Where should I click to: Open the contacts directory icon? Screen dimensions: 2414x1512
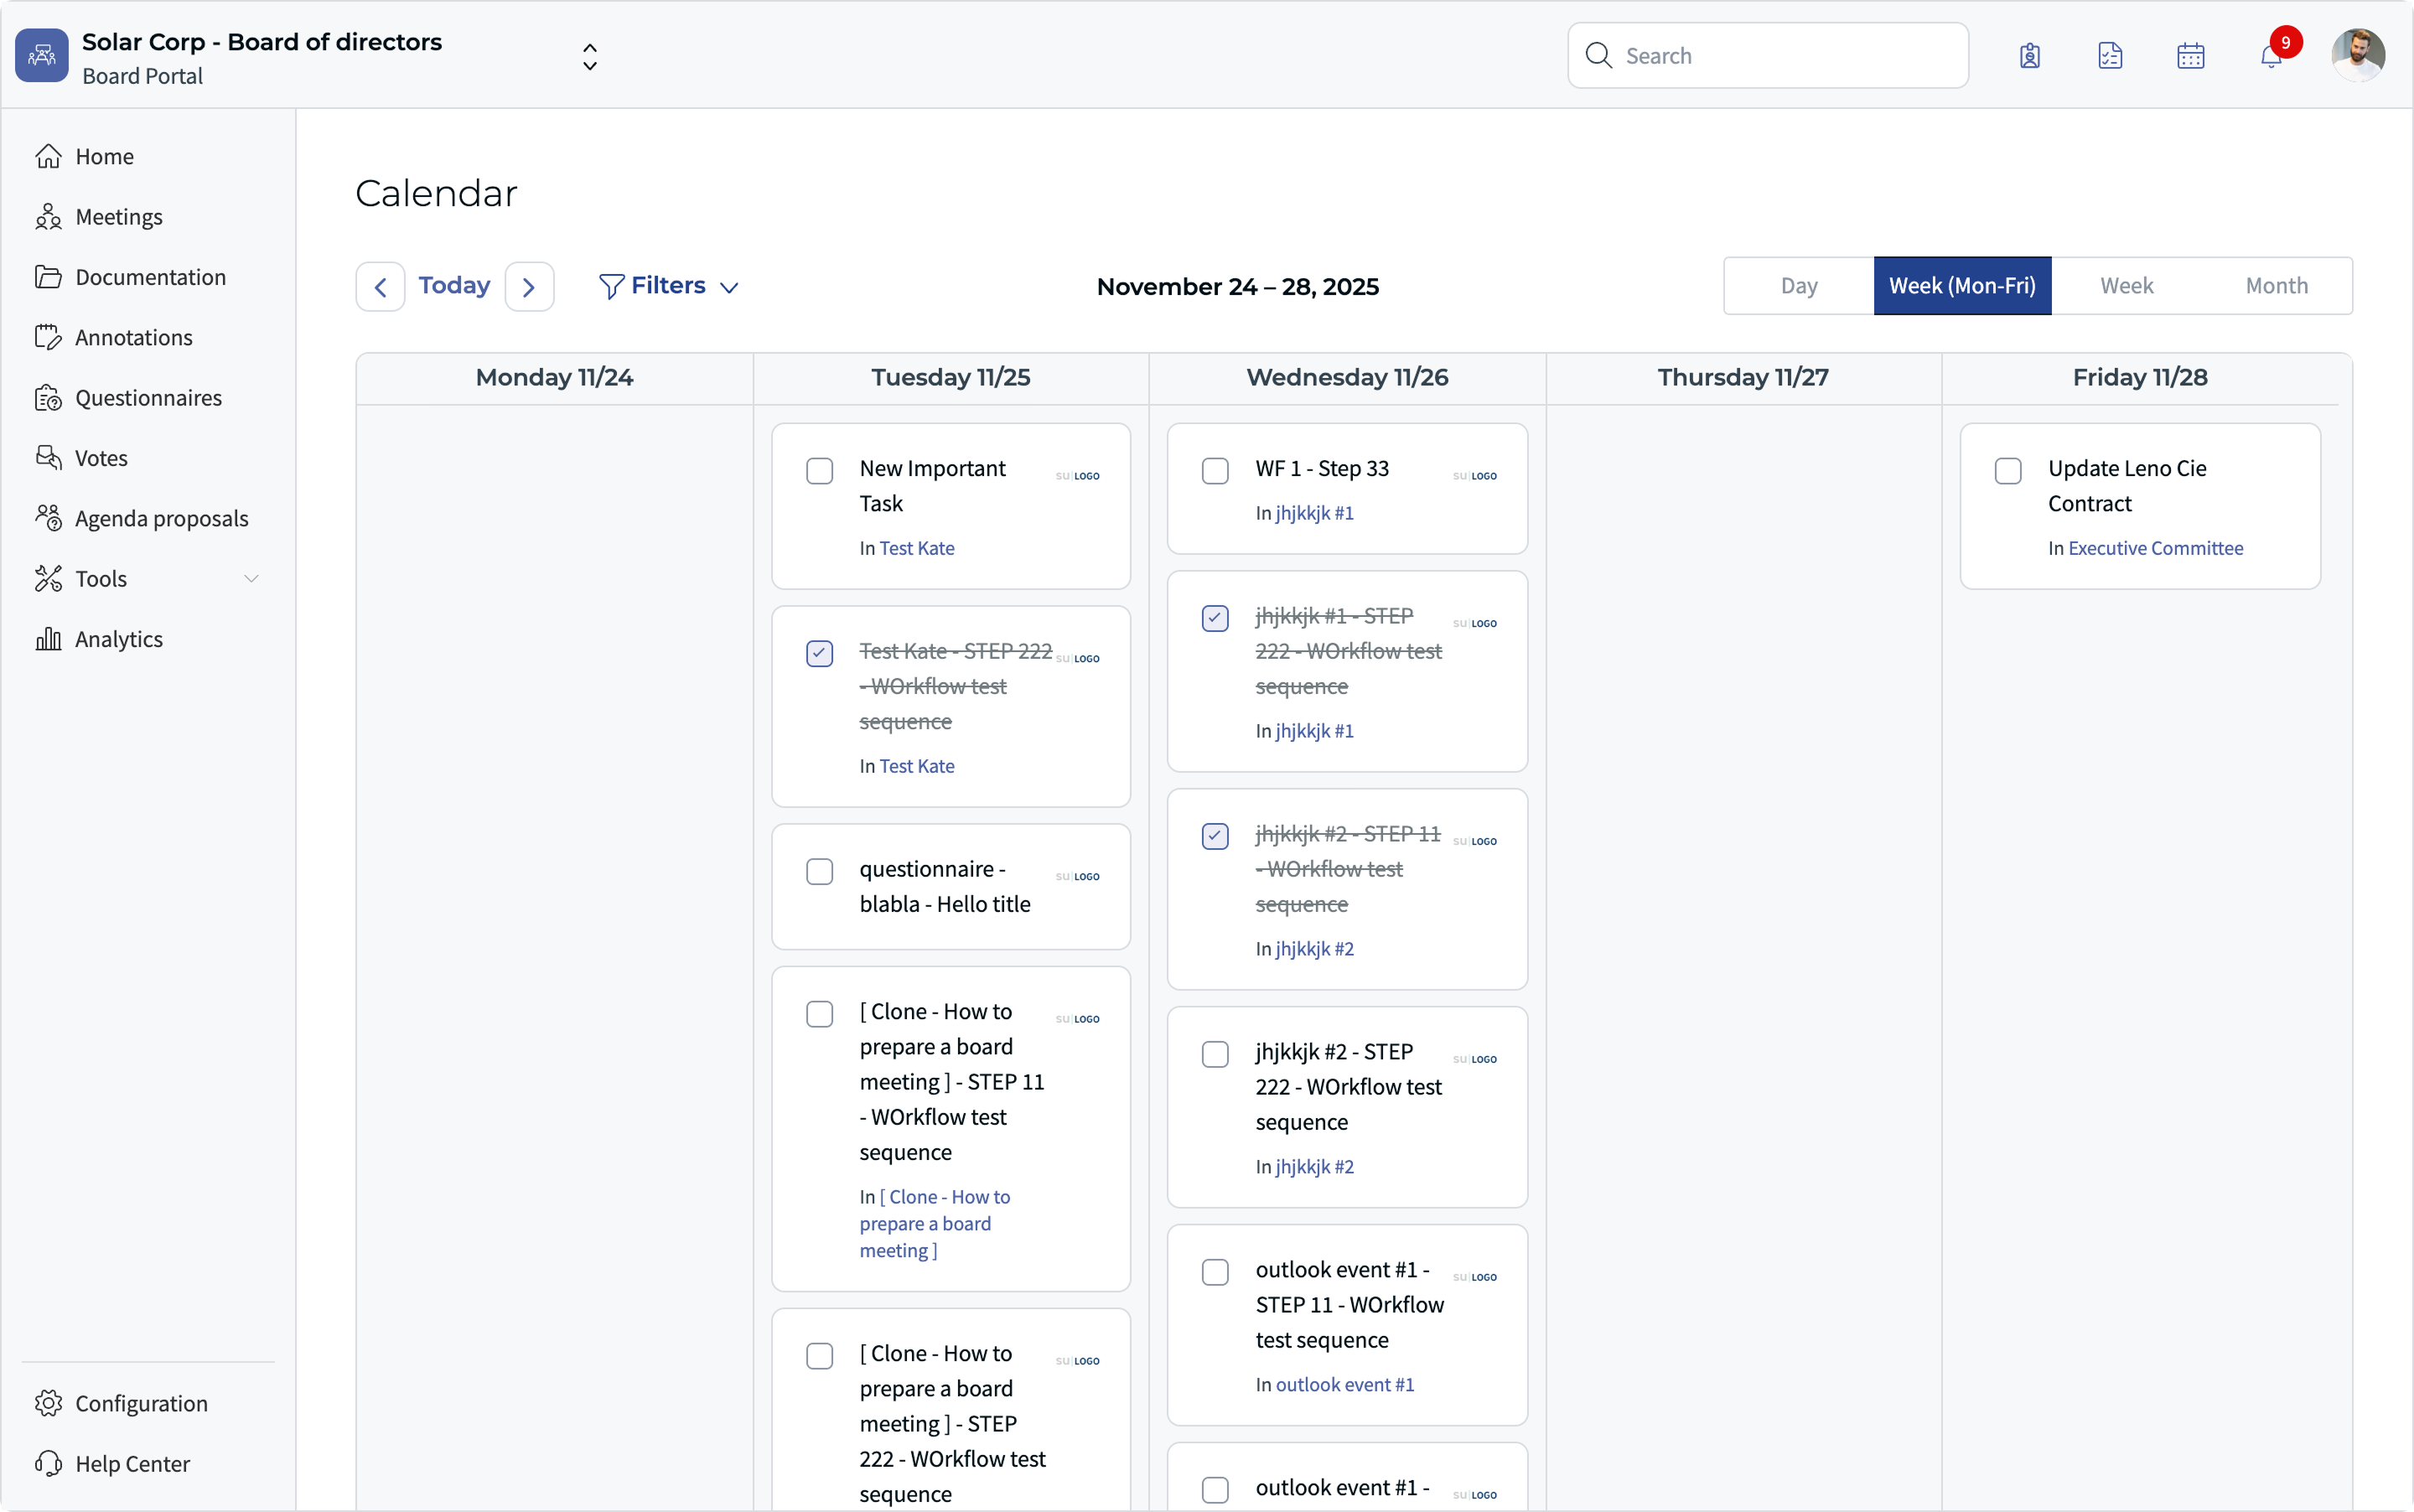point(2029,55)
